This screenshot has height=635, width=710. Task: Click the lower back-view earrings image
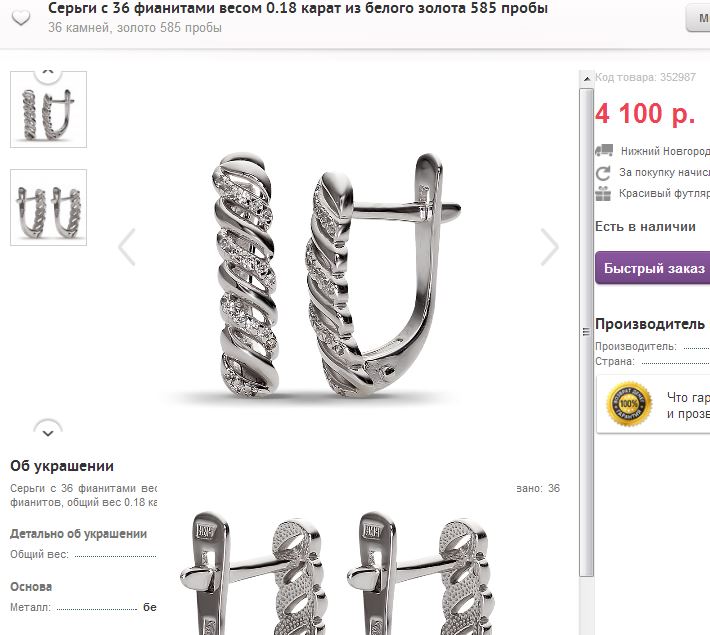coord(337,573)
